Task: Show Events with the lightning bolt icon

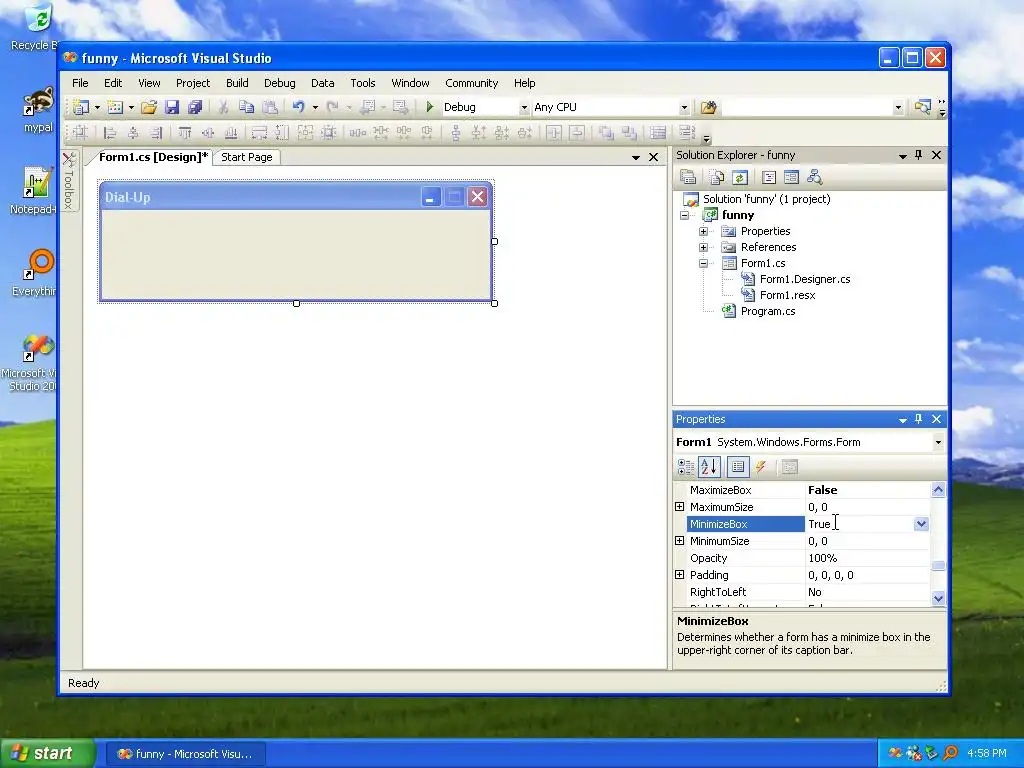Action: (761, 467)
